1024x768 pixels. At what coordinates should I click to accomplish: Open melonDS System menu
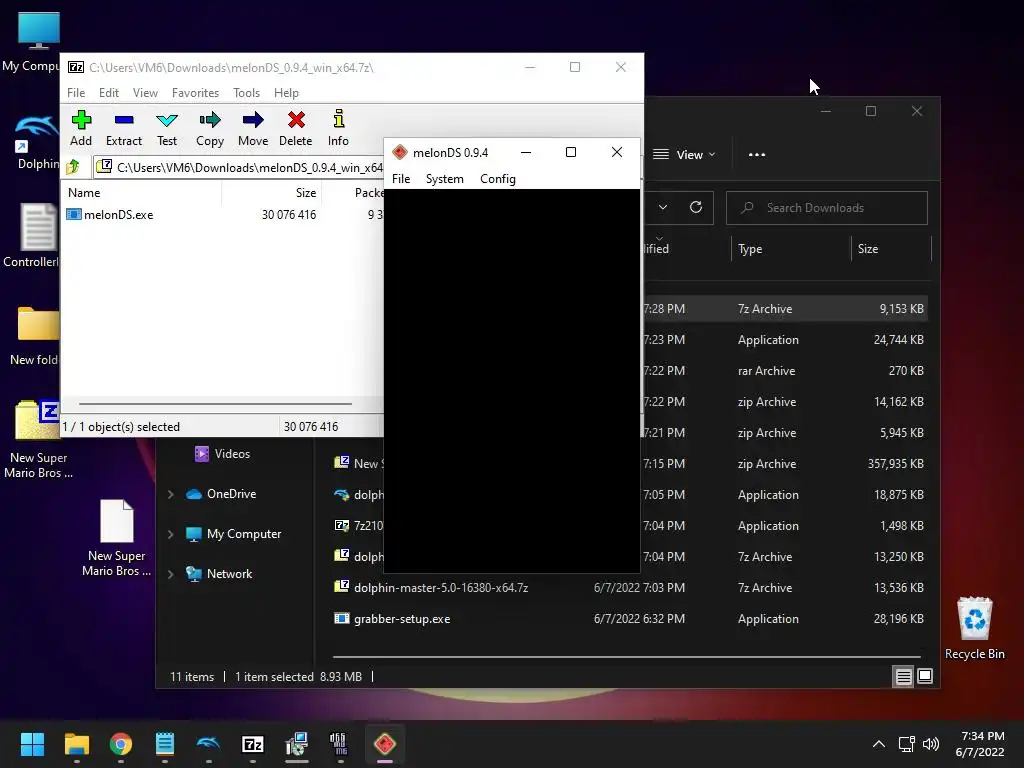(x=444, y=179)
